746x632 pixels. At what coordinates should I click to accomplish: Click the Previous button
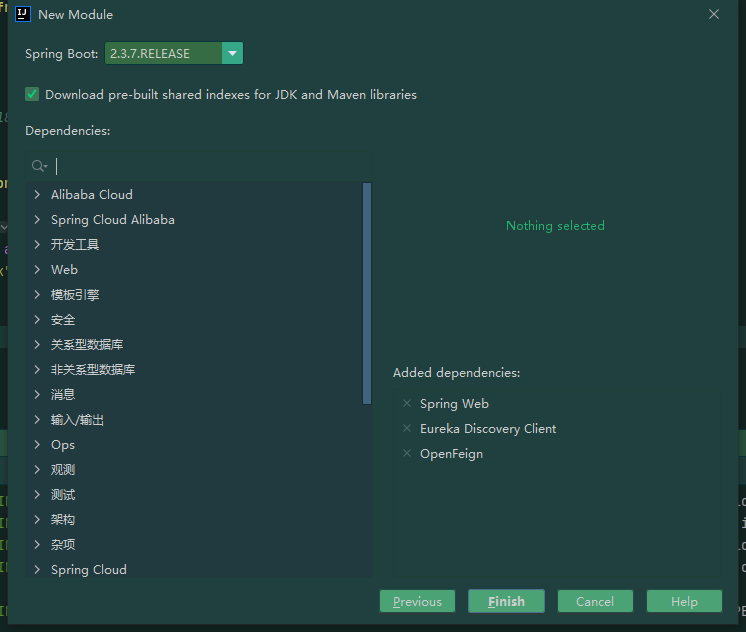tap(417, 601)
